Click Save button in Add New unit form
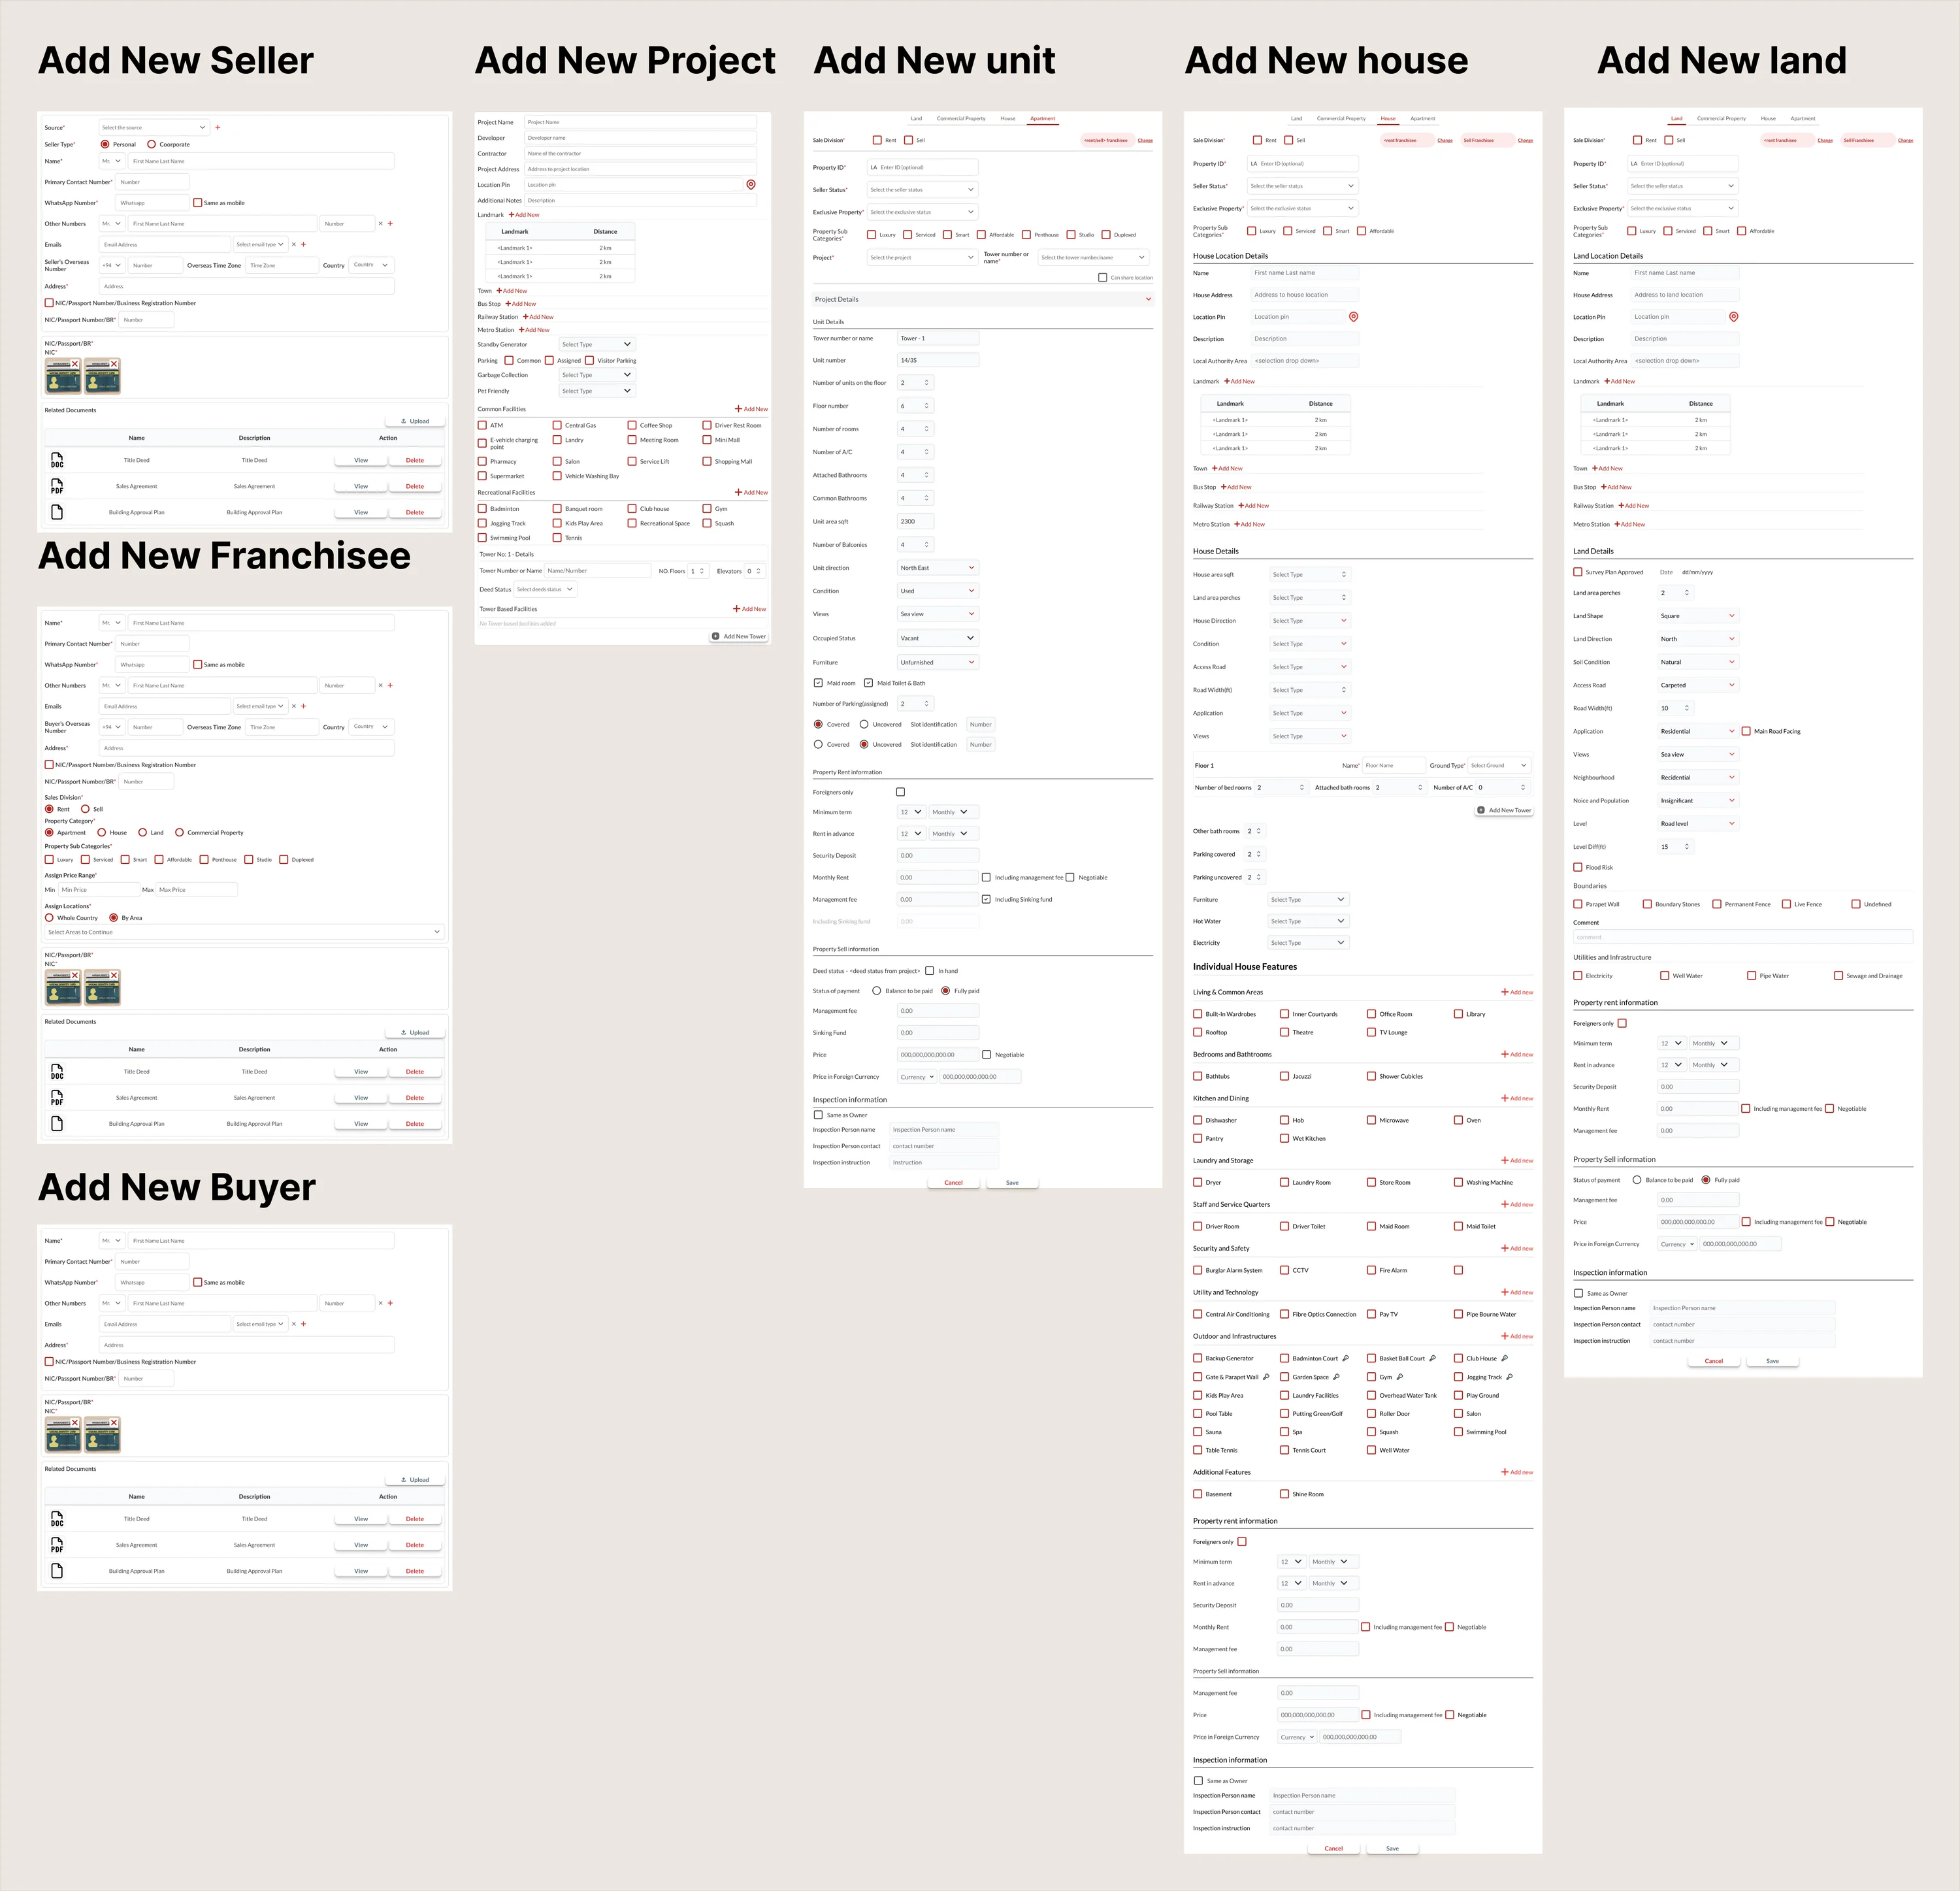This screenshot has height=1891, width=1960. [x=1012, y=1182]
